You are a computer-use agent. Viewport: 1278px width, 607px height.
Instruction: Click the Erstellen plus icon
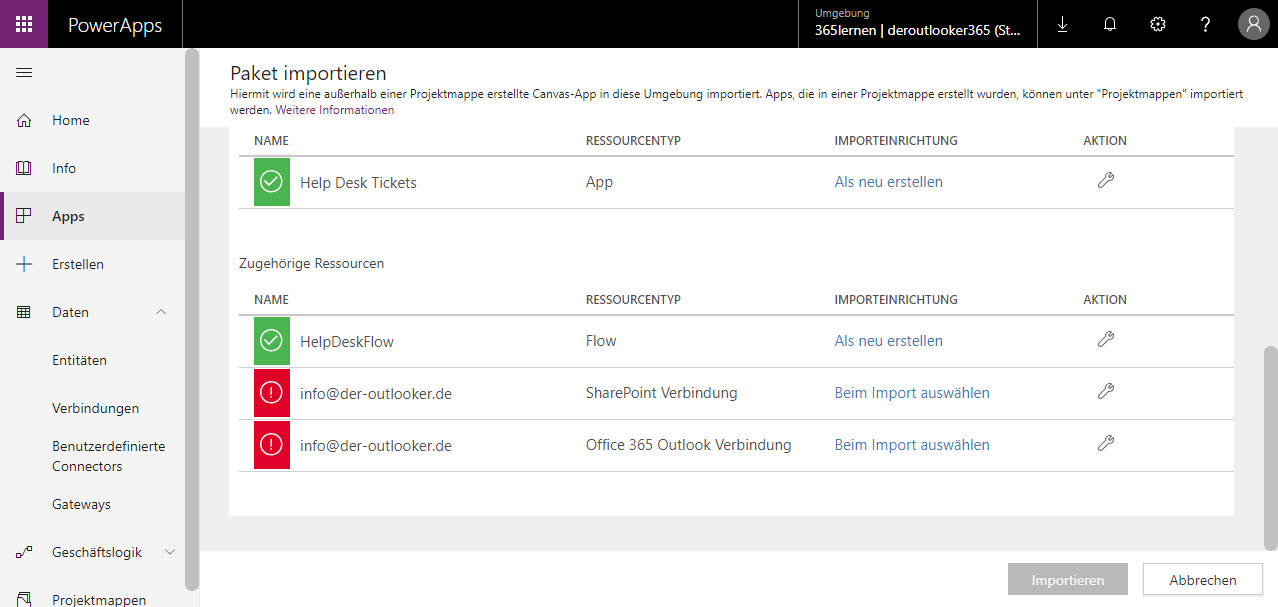click(x=25, y=264)
